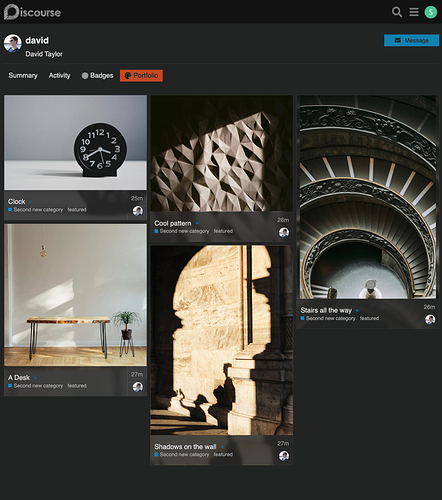
Task: Open the desk and plant photo thumbnail
Action: 75,295
